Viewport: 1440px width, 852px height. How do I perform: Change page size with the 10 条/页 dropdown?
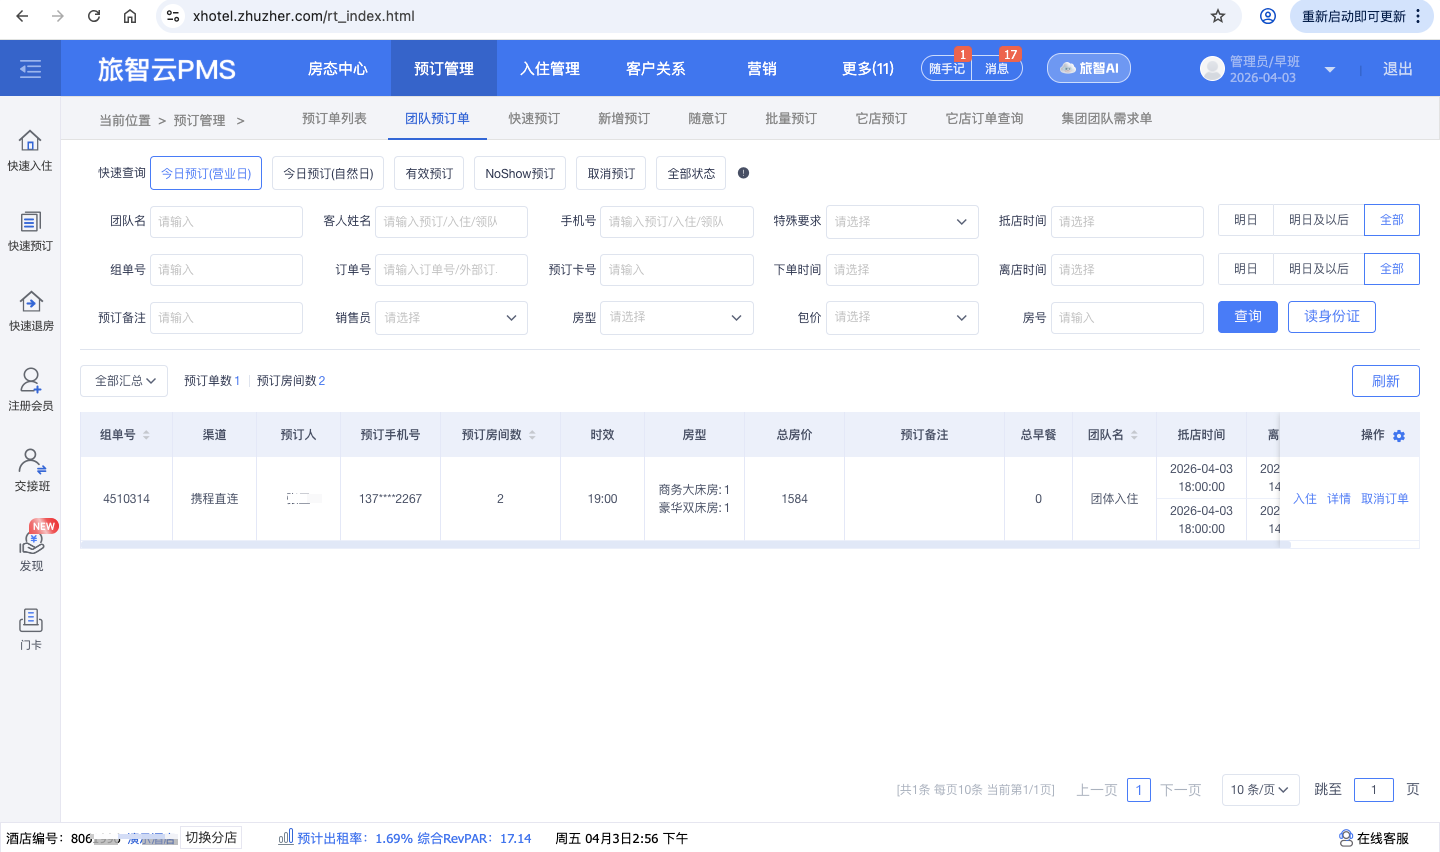point(1260,789)
